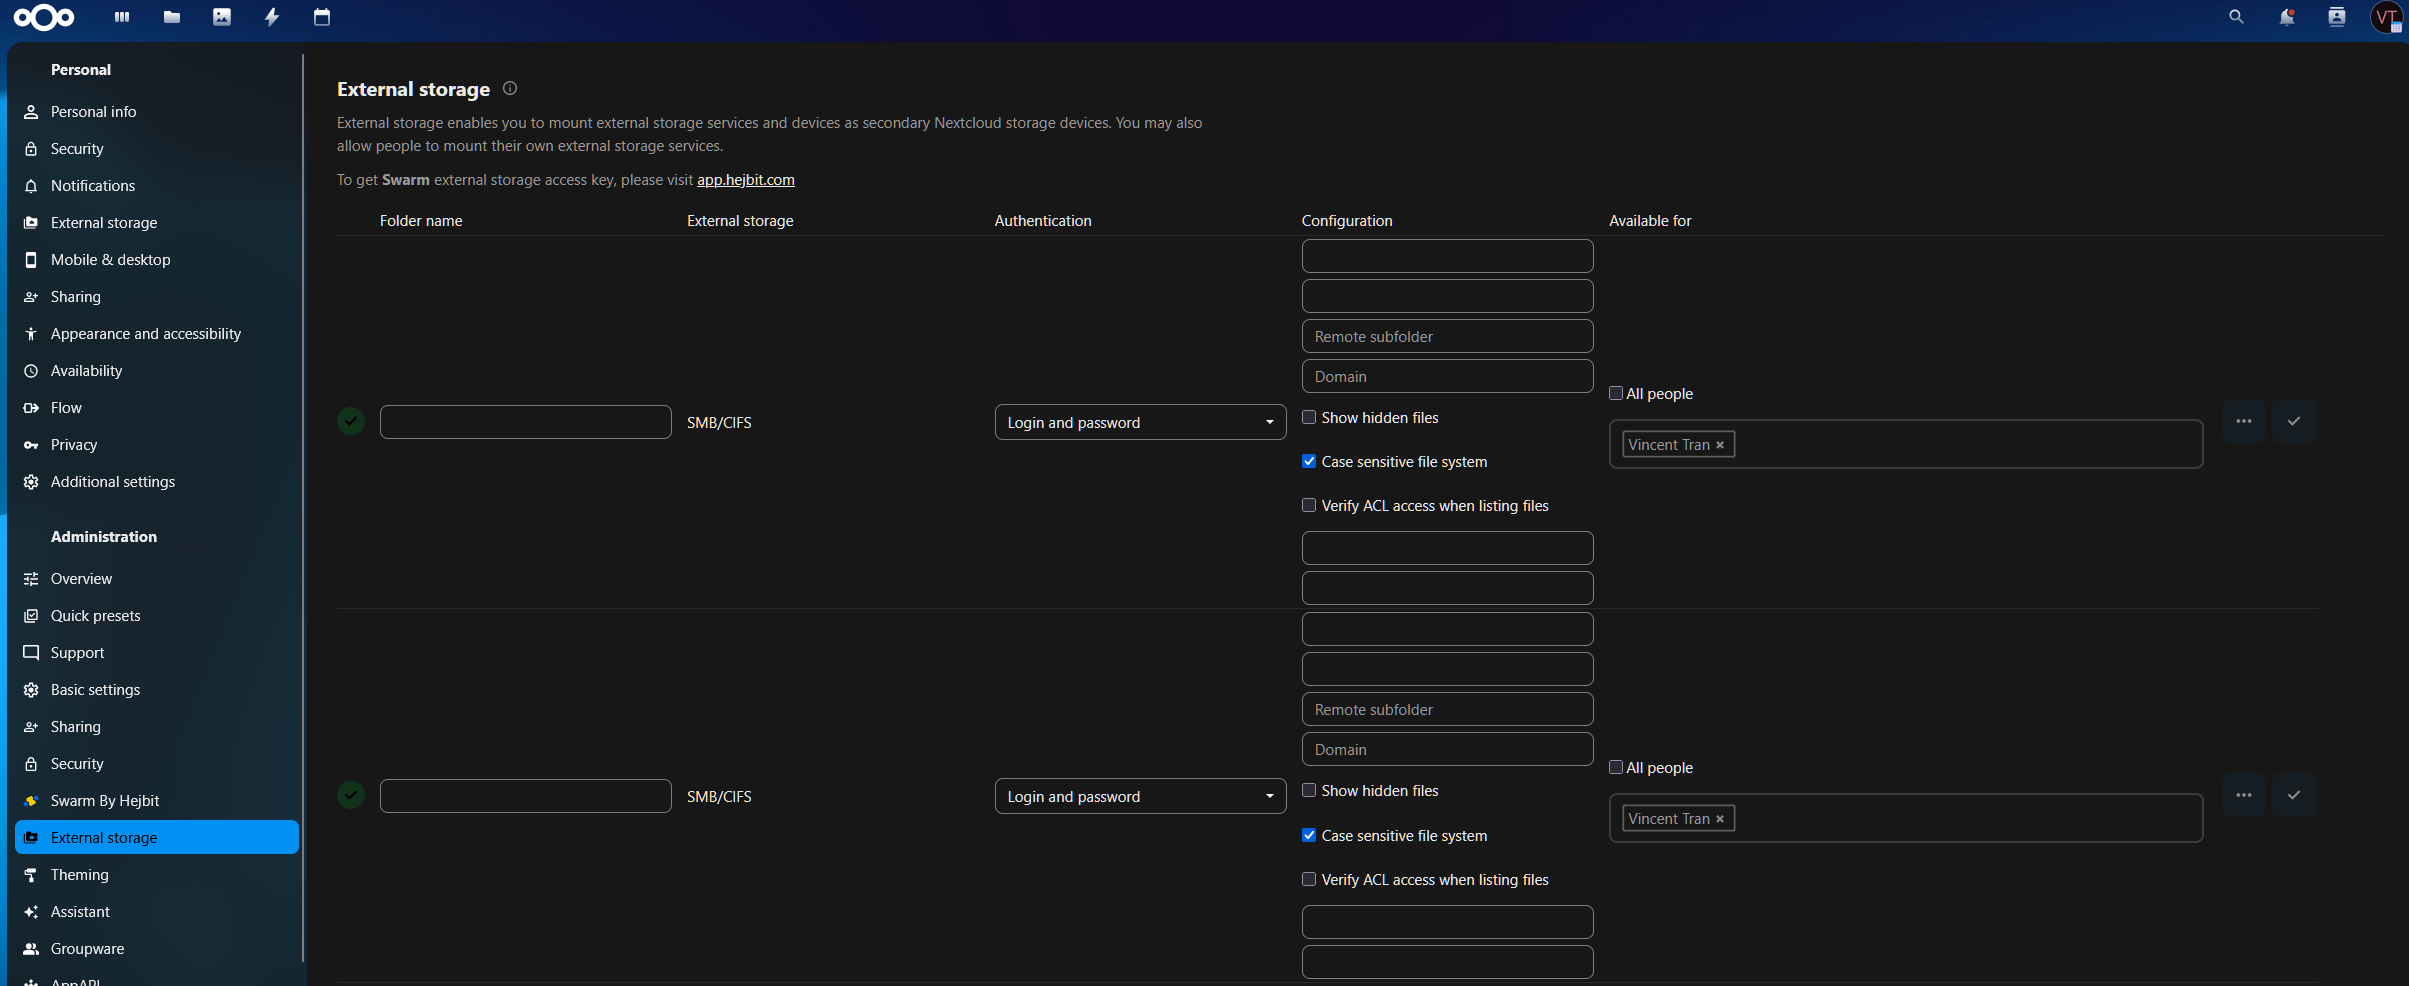Open the Contacts menu icon
Viewport: 2409px width, 986px height.
[x=2337, y=17]
